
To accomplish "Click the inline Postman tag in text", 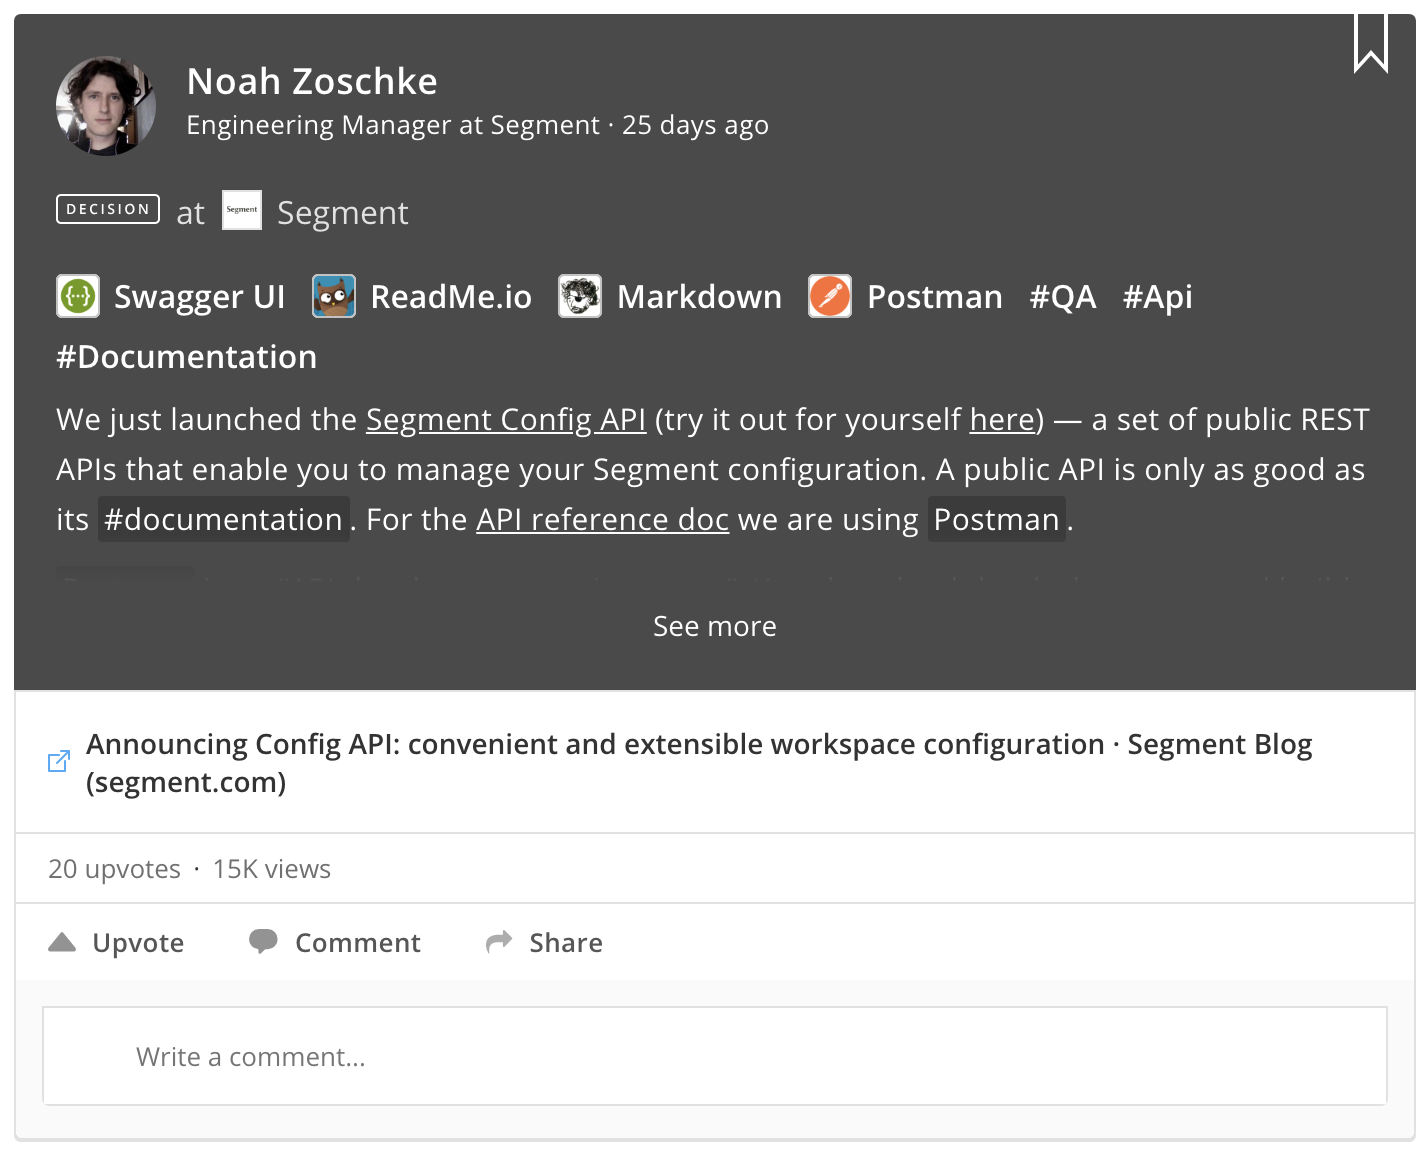I will click(x=997, y=519).
